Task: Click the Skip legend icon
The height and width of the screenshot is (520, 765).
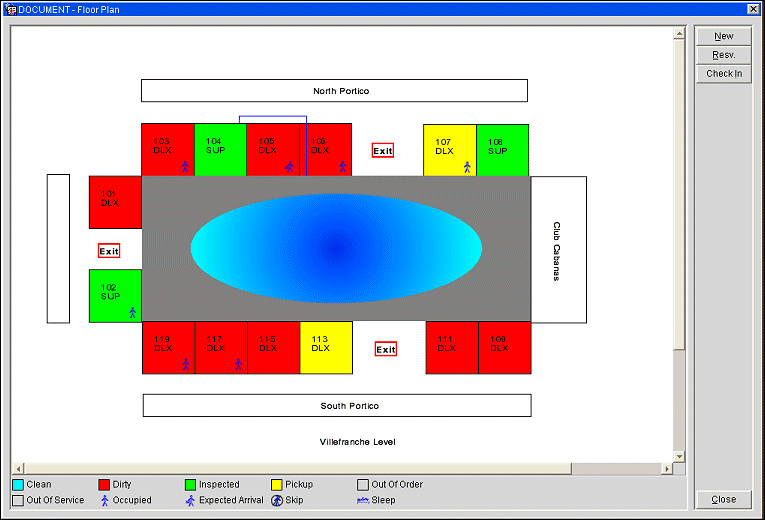Action: 277,500
